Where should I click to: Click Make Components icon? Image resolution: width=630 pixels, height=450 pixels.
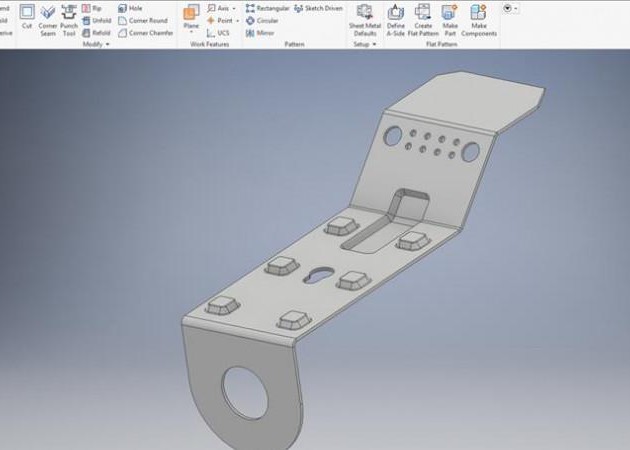pyautogui.click(x=479, y=17)
